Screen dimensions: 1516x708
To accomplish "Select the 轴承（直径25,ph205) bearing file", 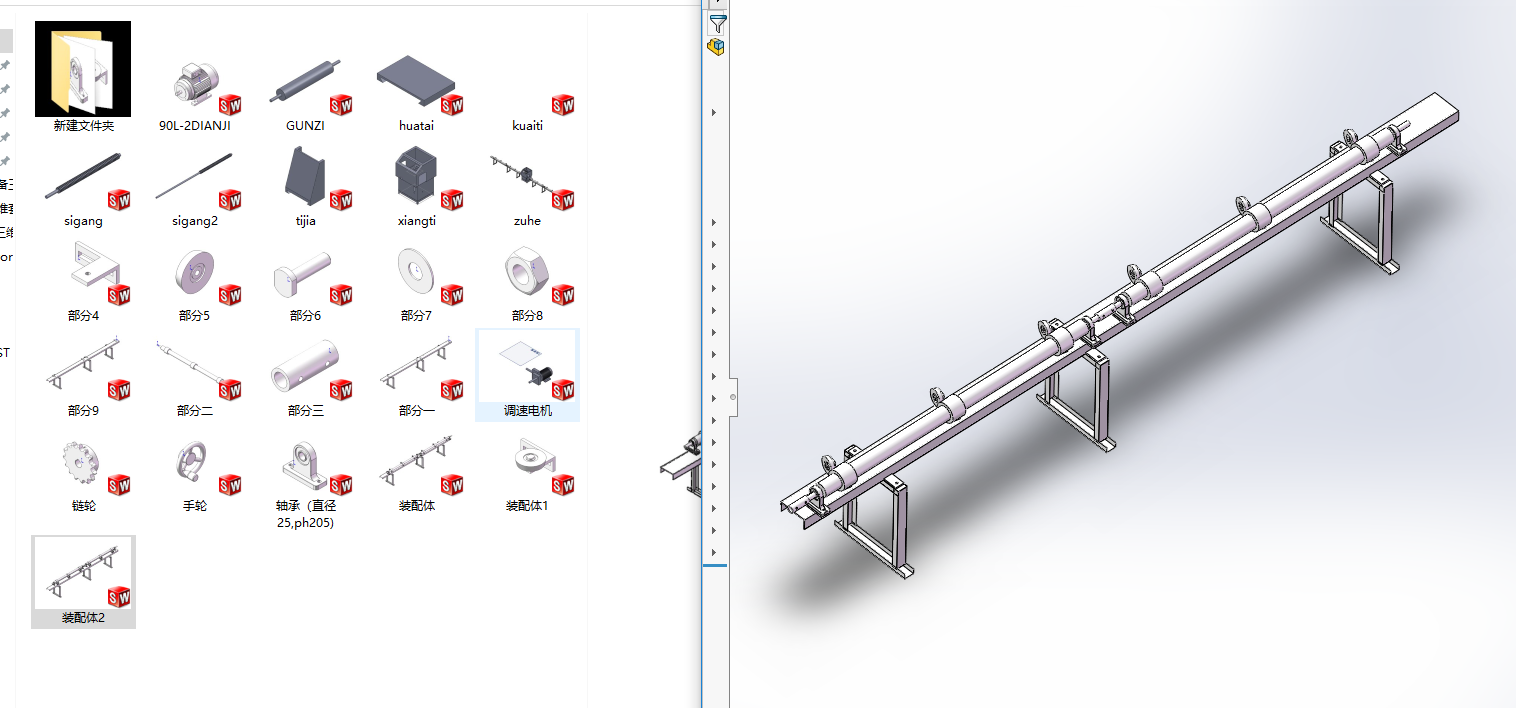I will (305, 482).
